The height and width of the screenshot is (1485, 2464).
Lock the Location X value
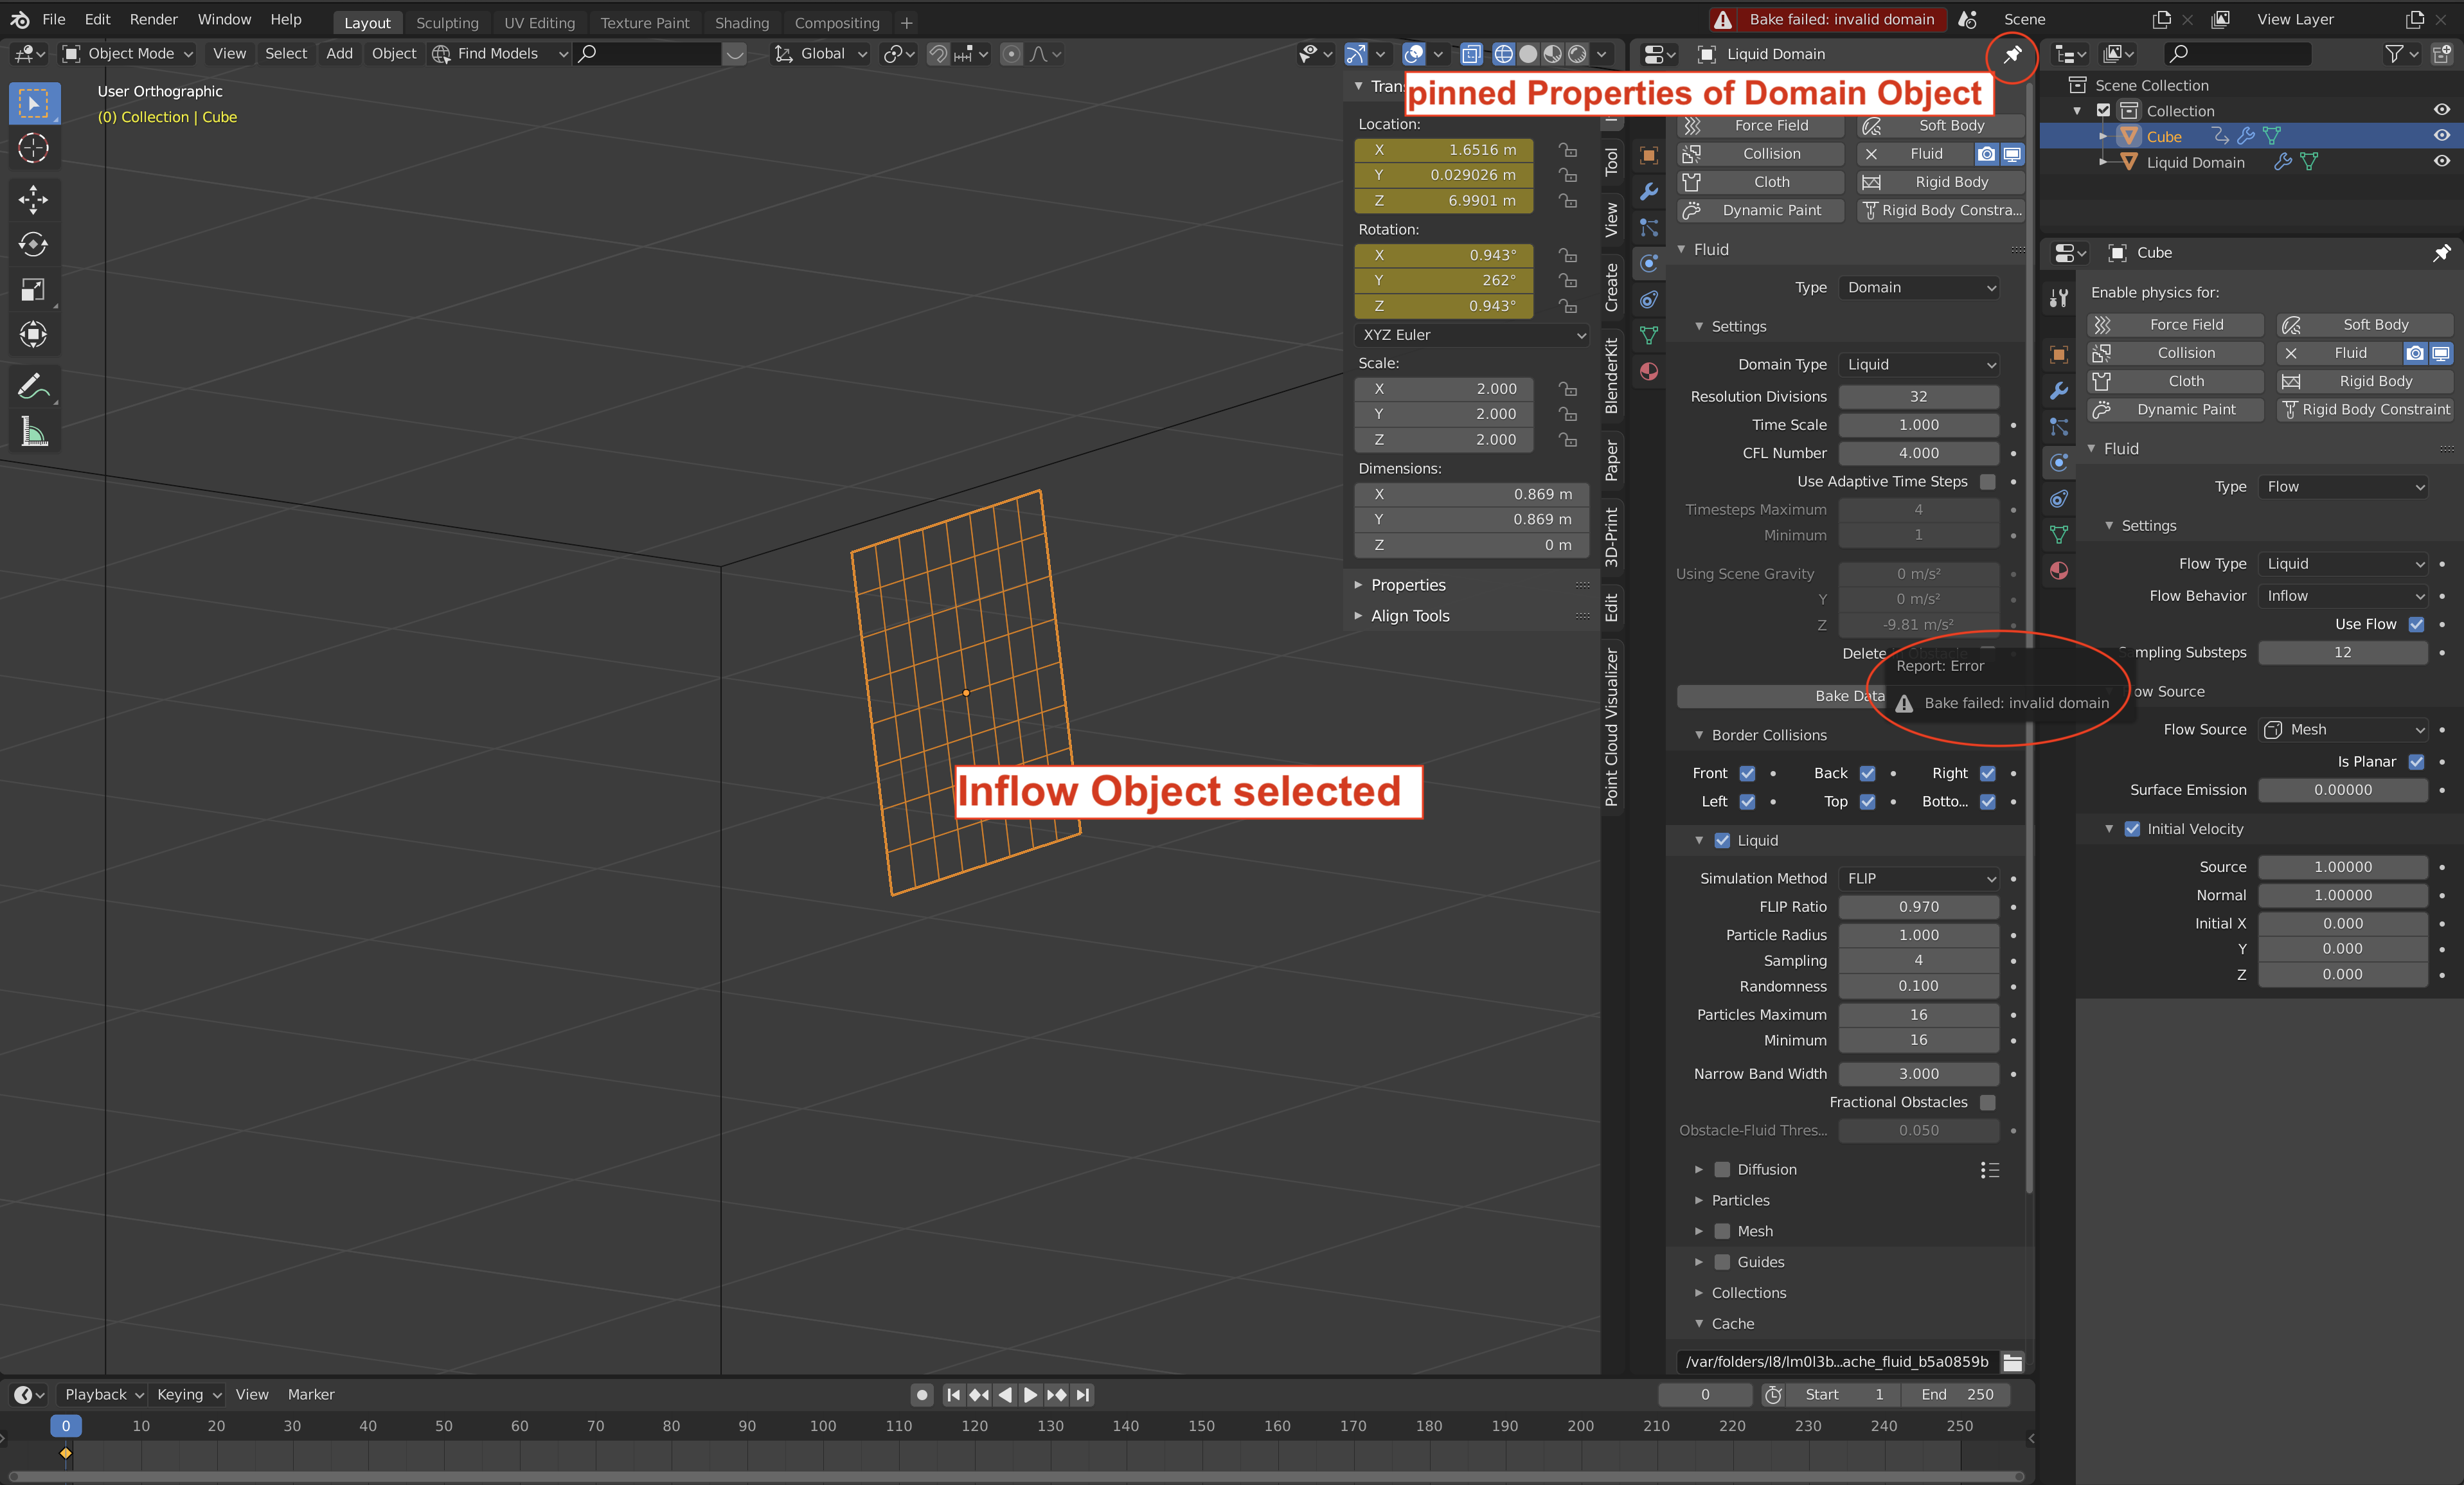(1568, 150)
